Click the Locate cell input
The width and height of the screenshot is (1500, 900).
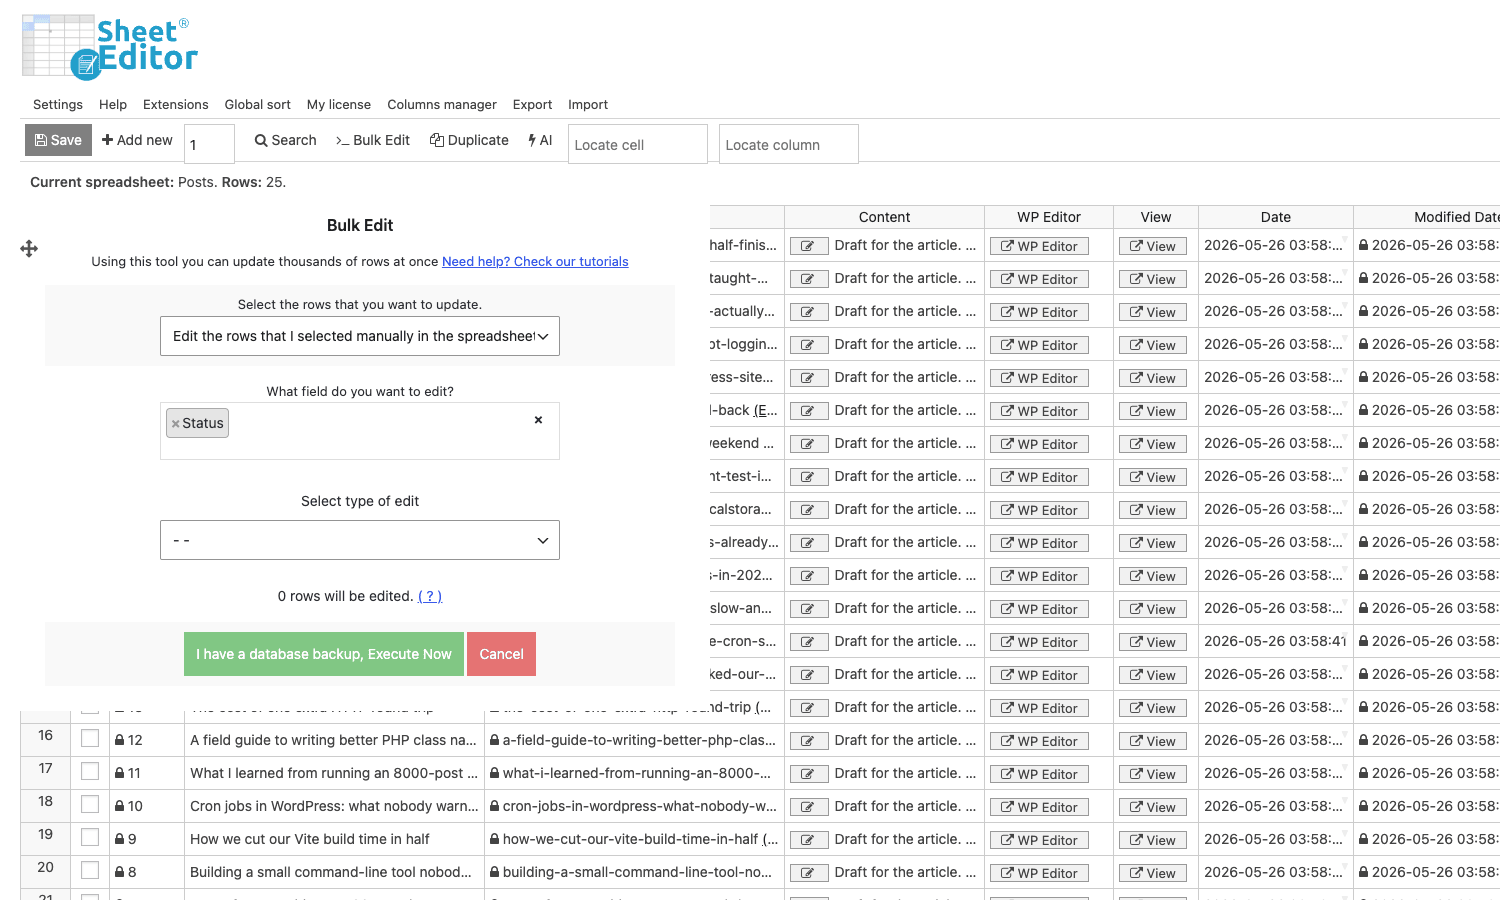coord(638,144)
